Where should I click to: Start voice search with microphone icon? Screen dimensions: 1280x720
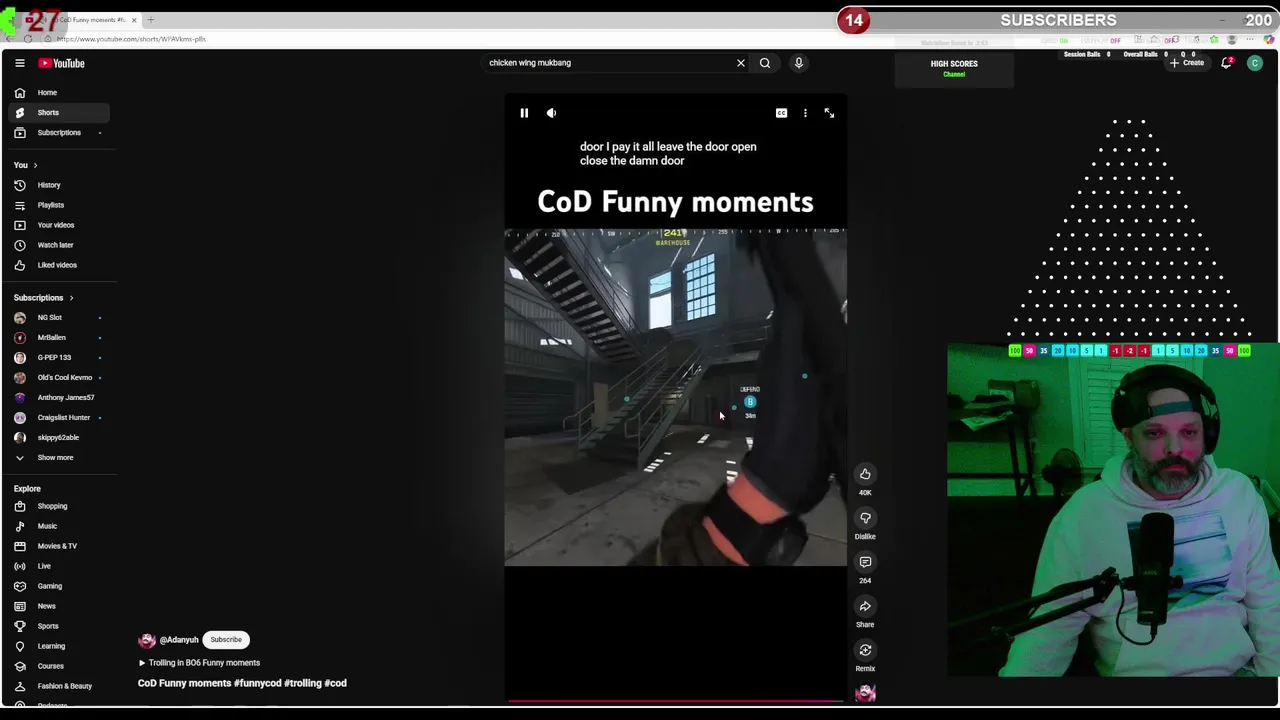click(799, 63)
